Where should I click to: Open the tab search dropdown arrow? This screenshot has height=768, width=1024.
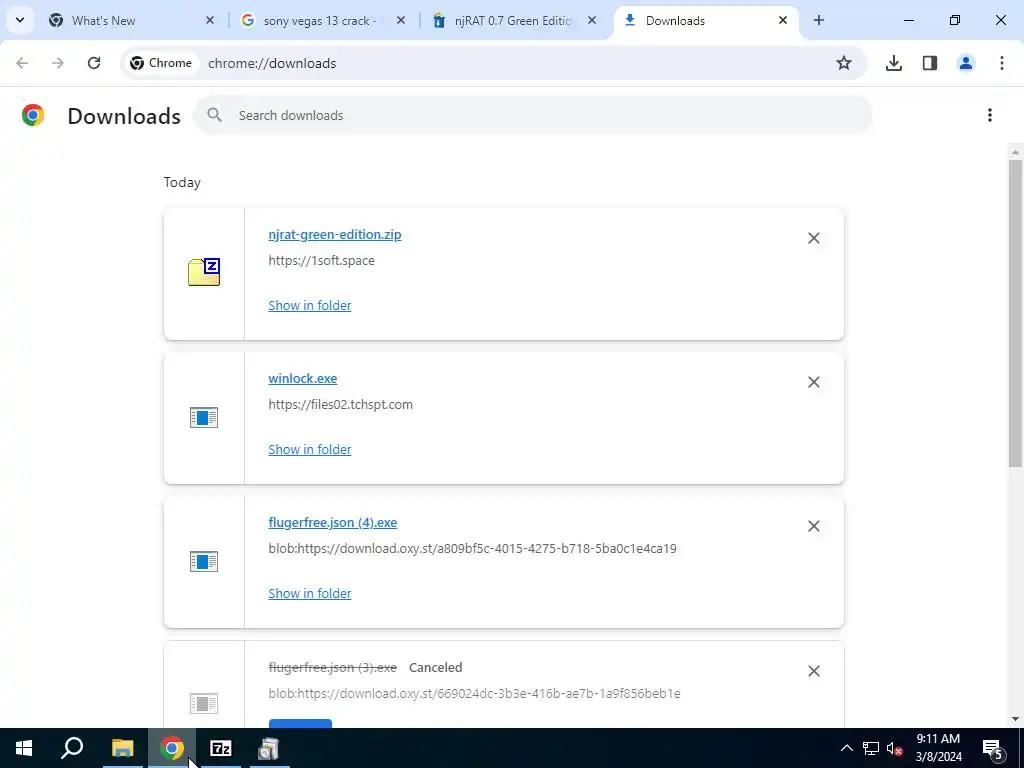click(20, 20)
